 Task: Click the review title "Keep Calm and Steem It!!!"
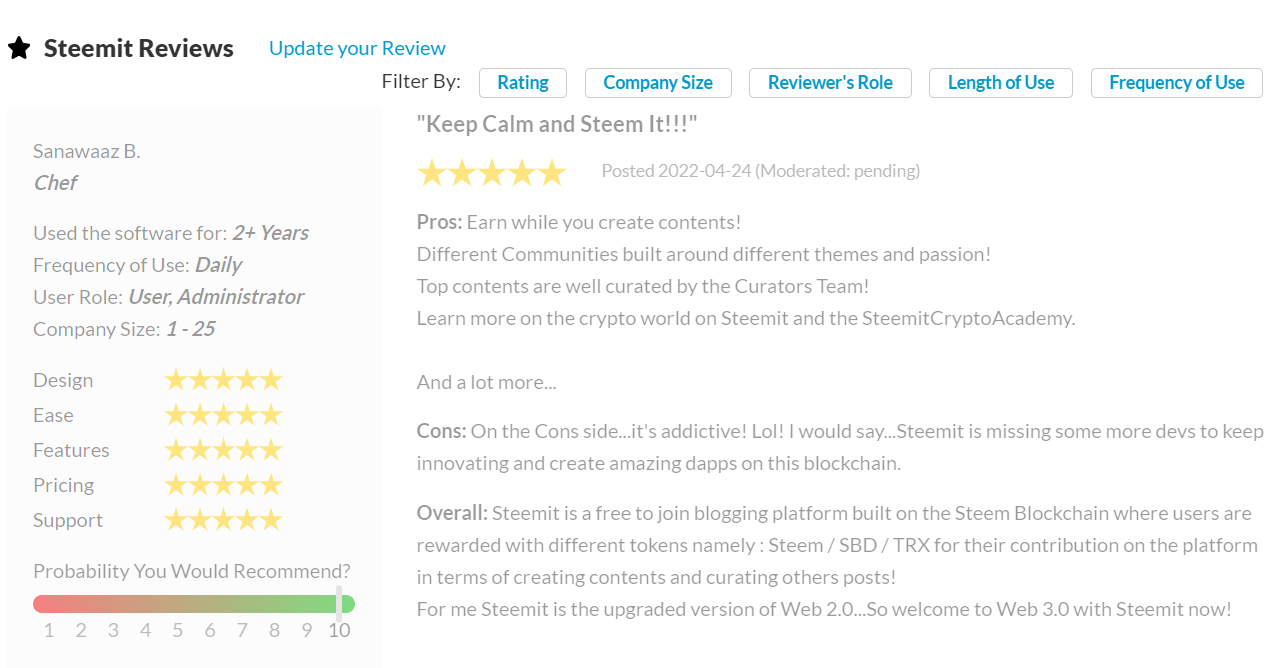(557, 124)
